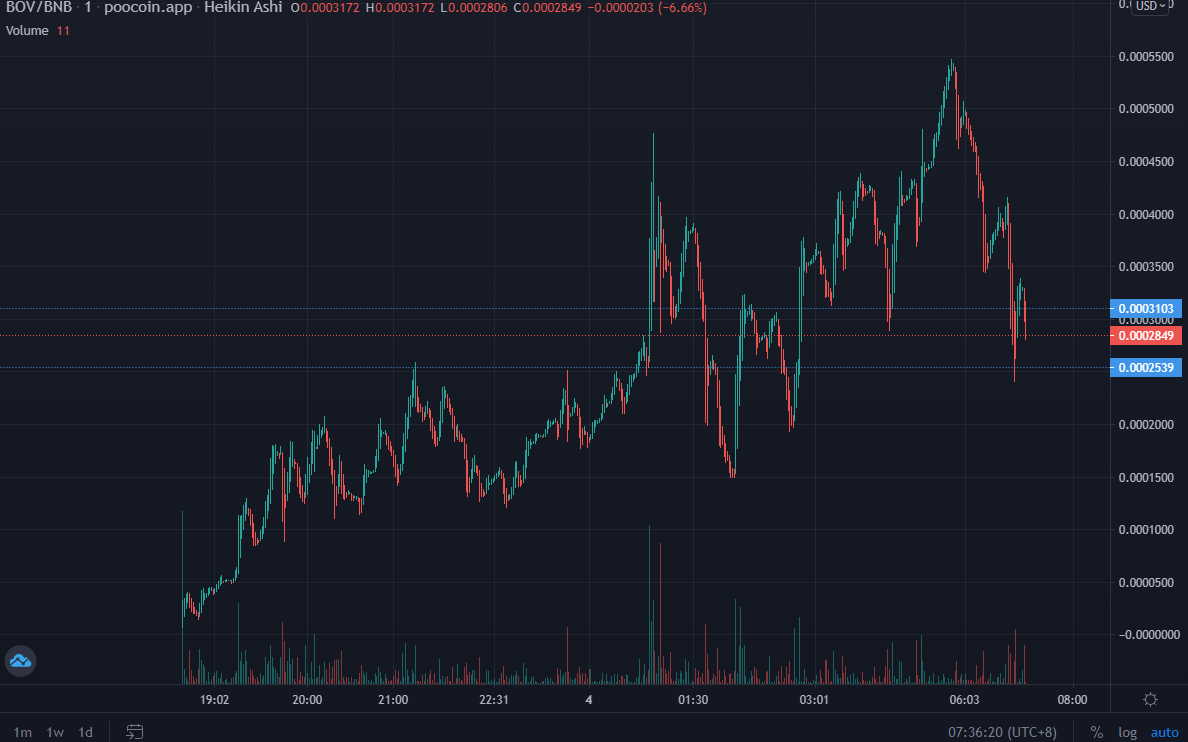
Task: Click the Volume indicator label
Action: [27, 30]
